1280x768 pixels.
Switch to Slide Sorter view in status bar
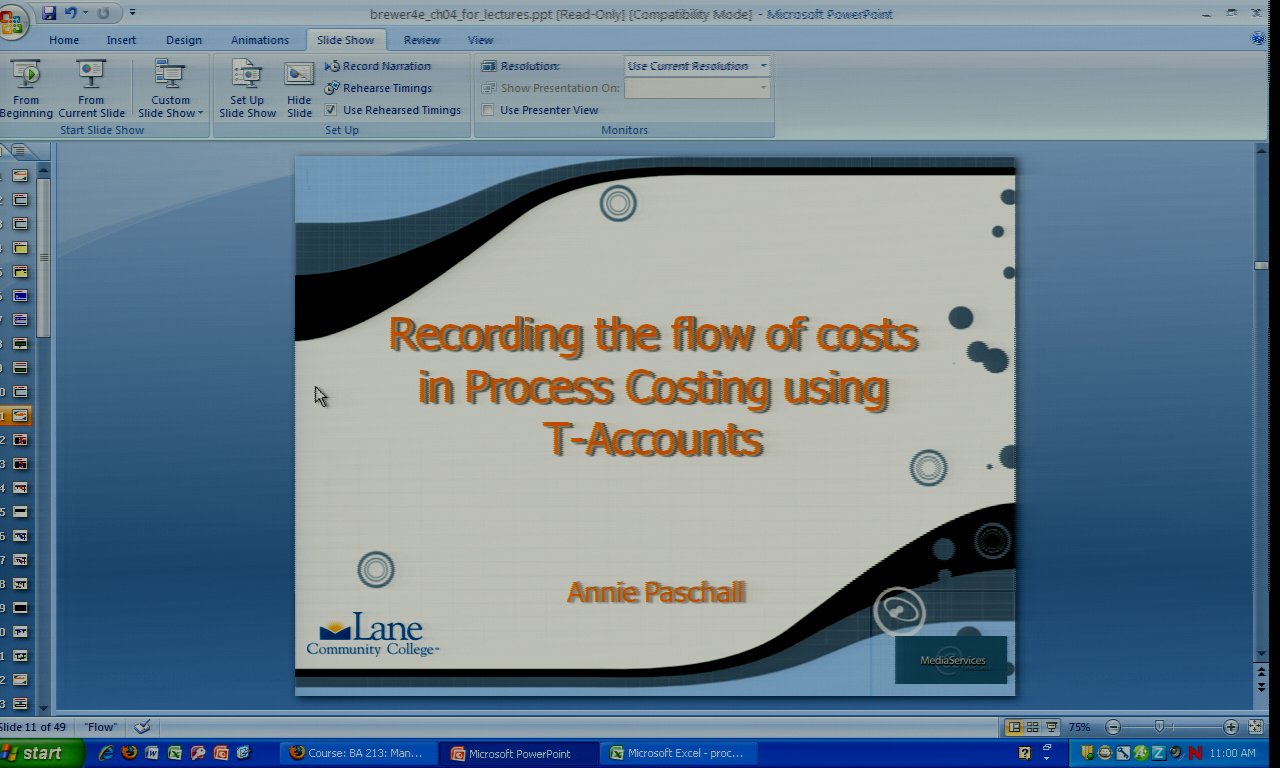(x=1033, y=727)
